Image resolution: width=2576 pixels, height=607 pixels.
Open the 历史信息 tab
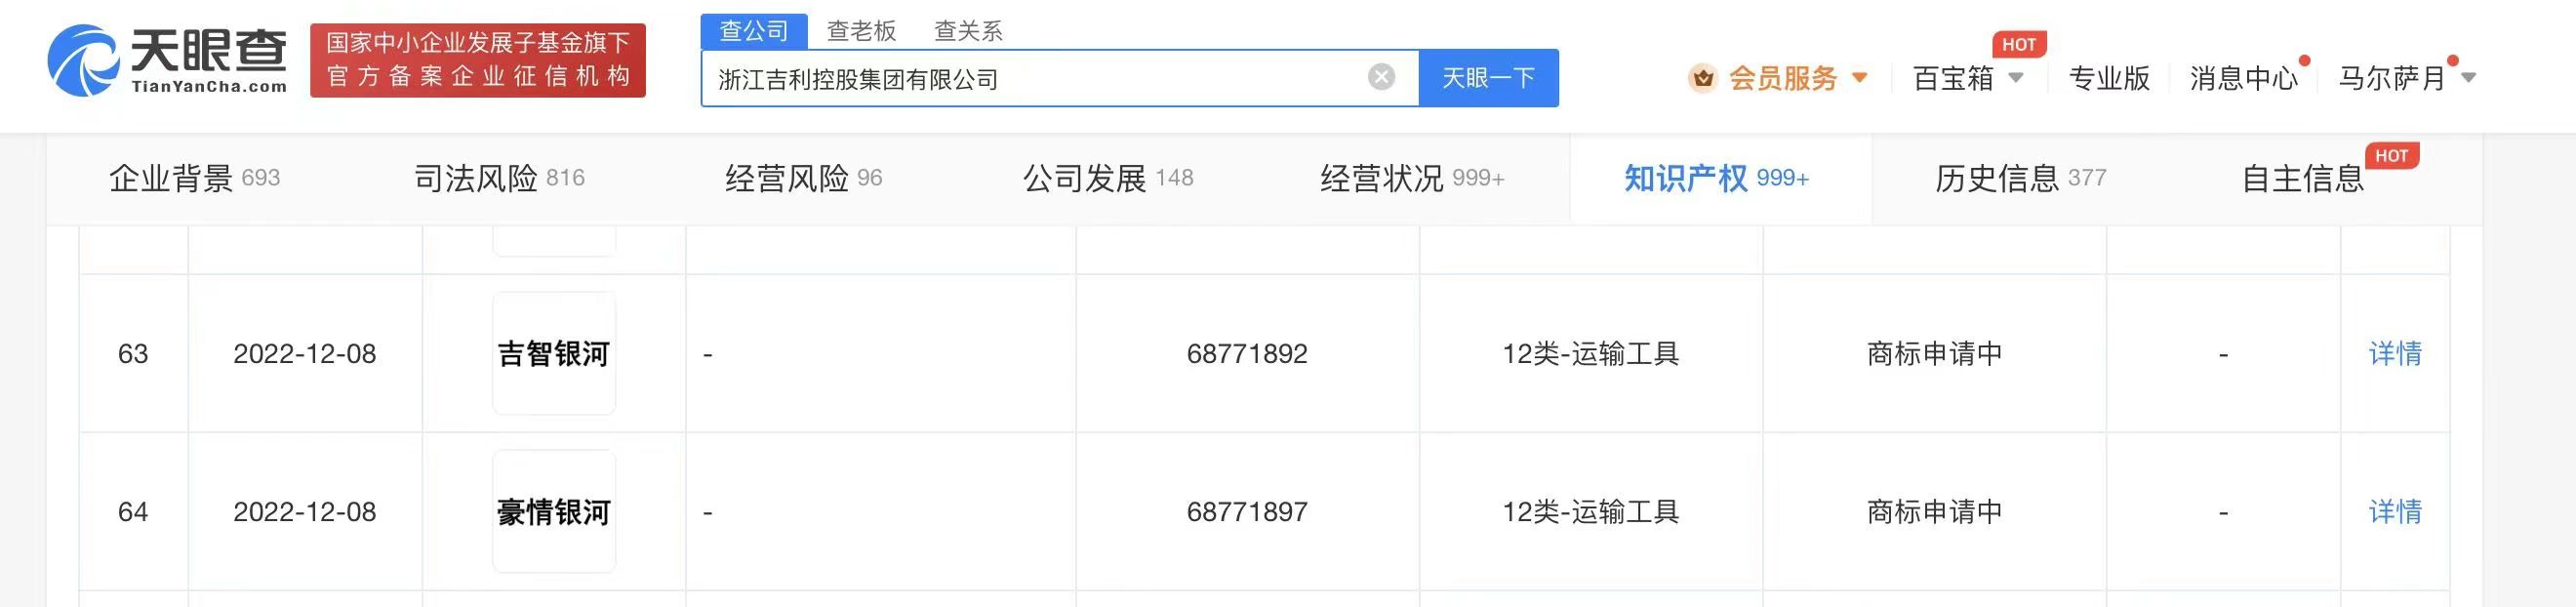point(2021,178)
